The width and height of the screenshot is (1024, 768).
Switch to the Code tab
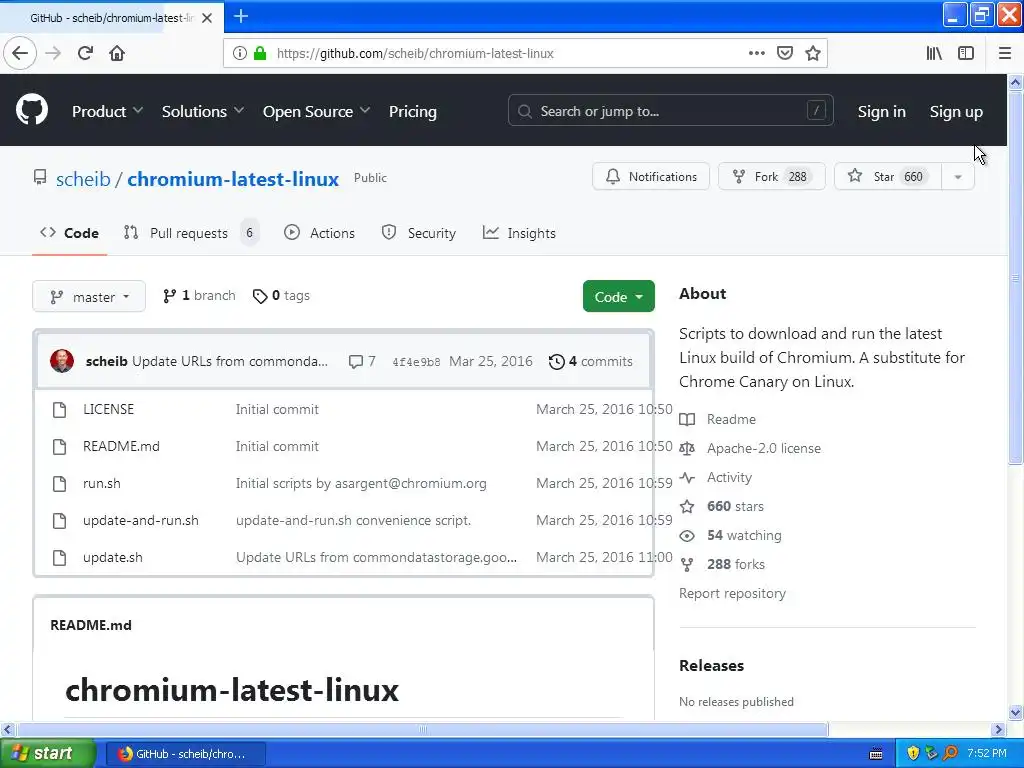click(69, 233)
